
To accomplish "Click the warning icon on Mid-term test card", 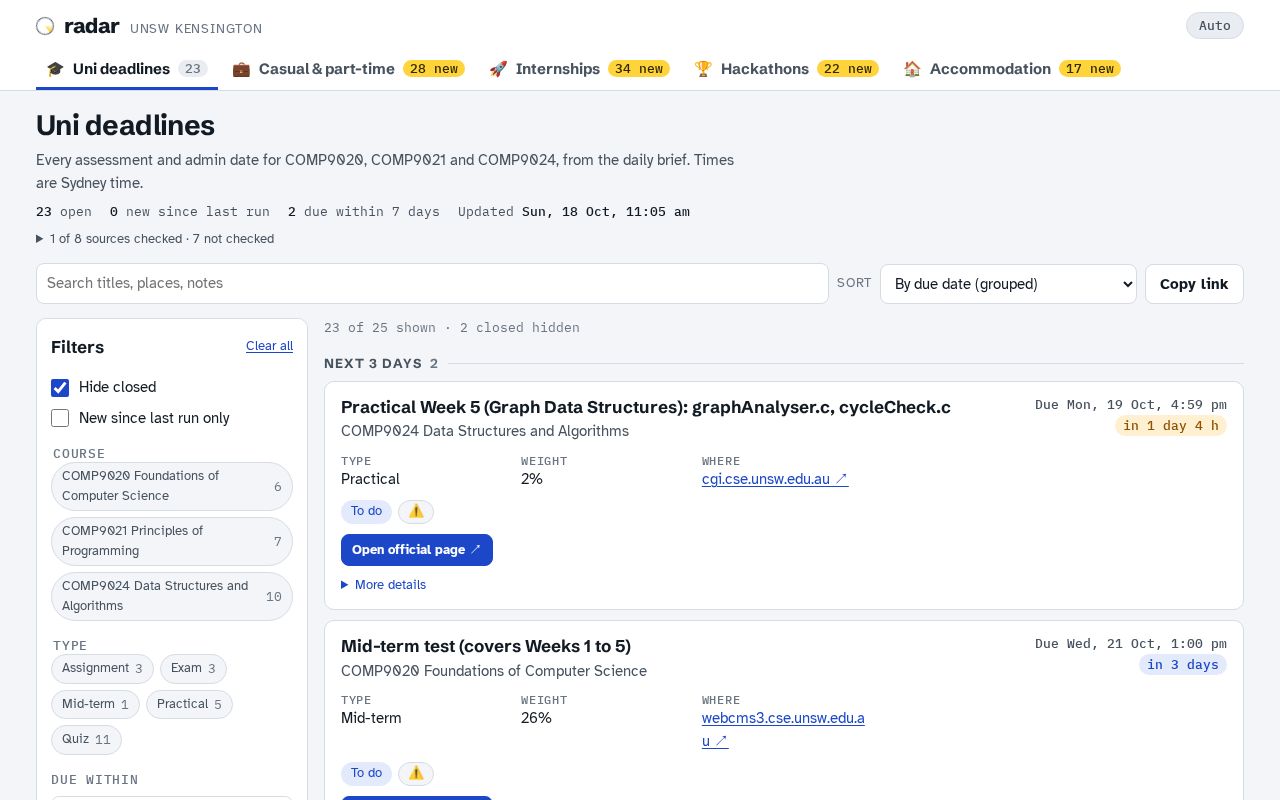I will point(416,773).
